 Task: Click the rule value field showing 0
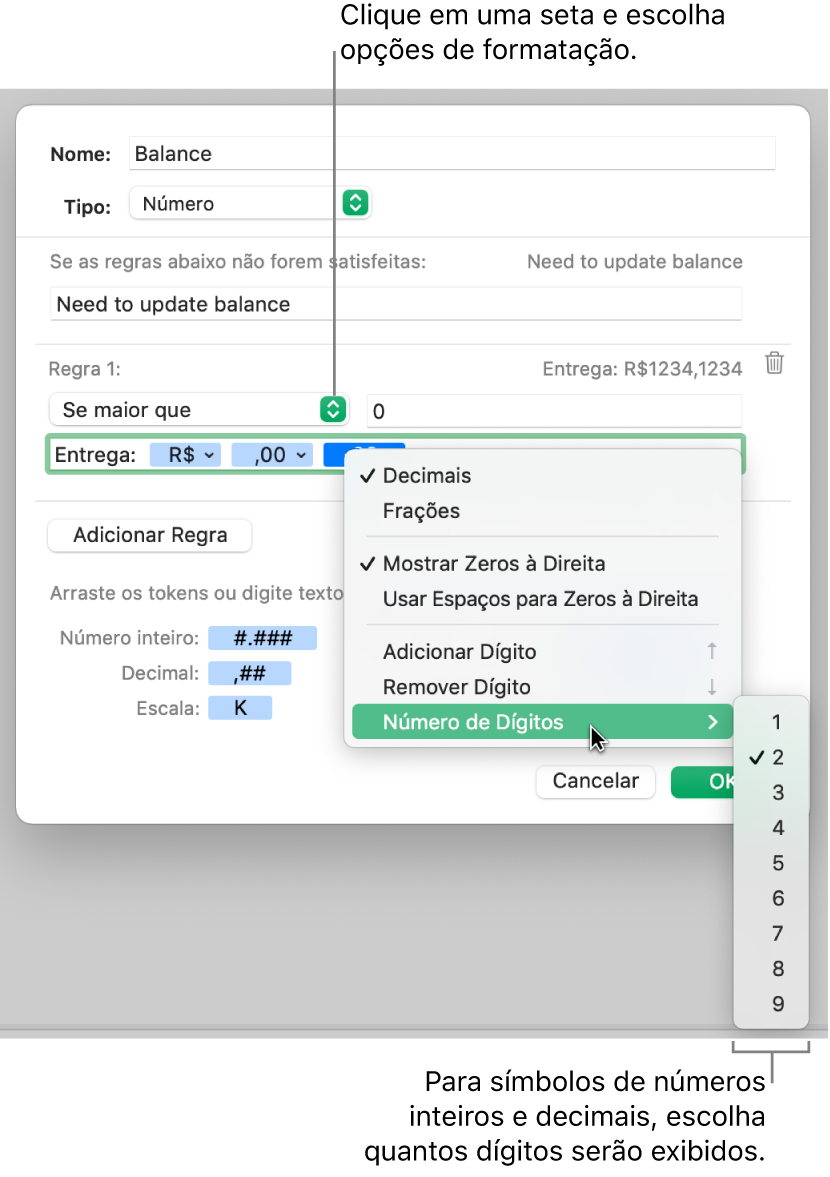point(554,411)
